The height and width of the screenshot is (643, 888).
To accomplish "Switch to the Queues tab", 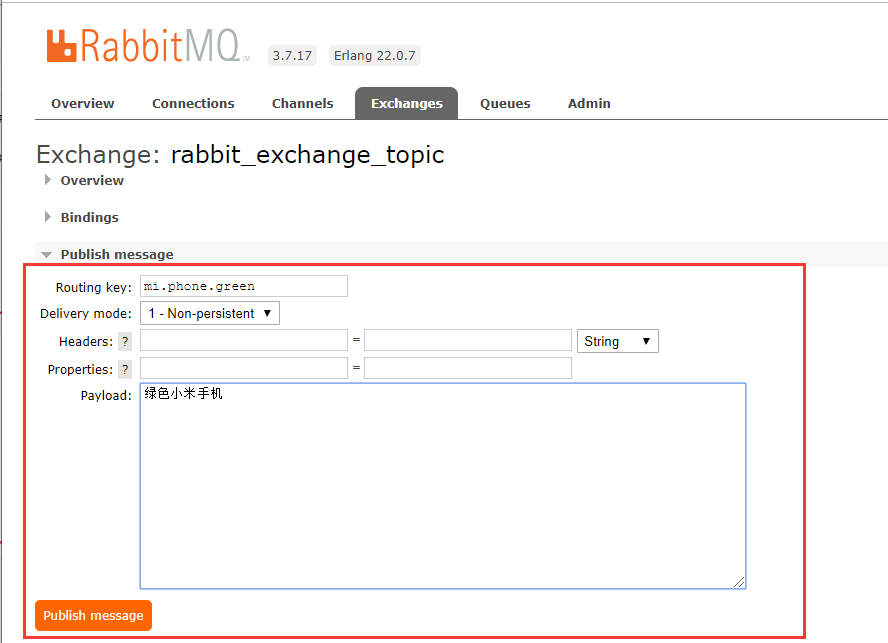I will 505,103.
